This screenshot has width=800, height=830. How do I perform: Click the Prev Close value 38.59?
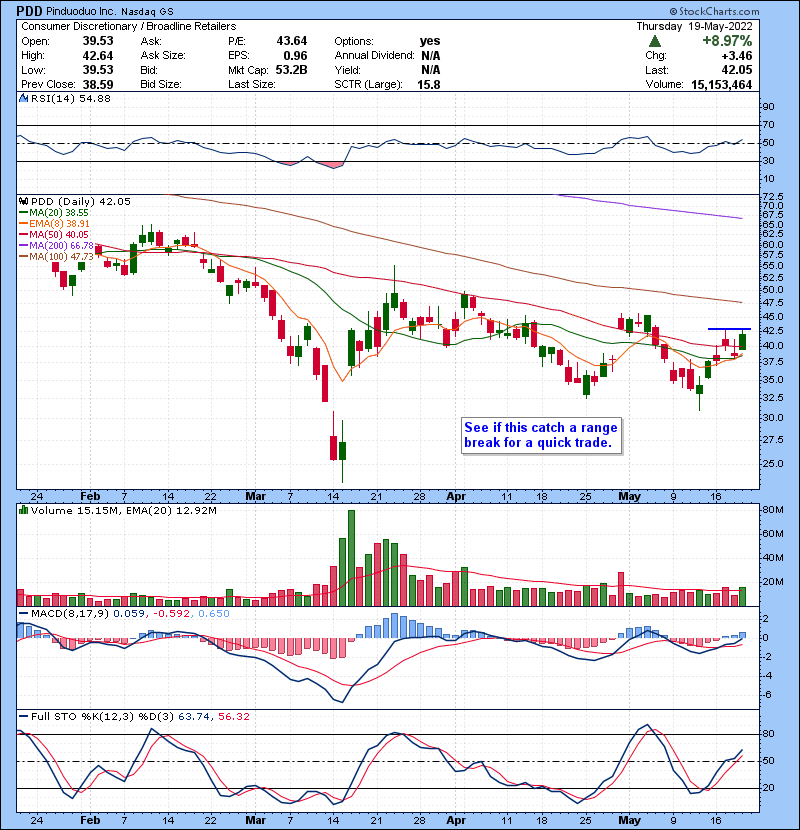click(98, 84)
